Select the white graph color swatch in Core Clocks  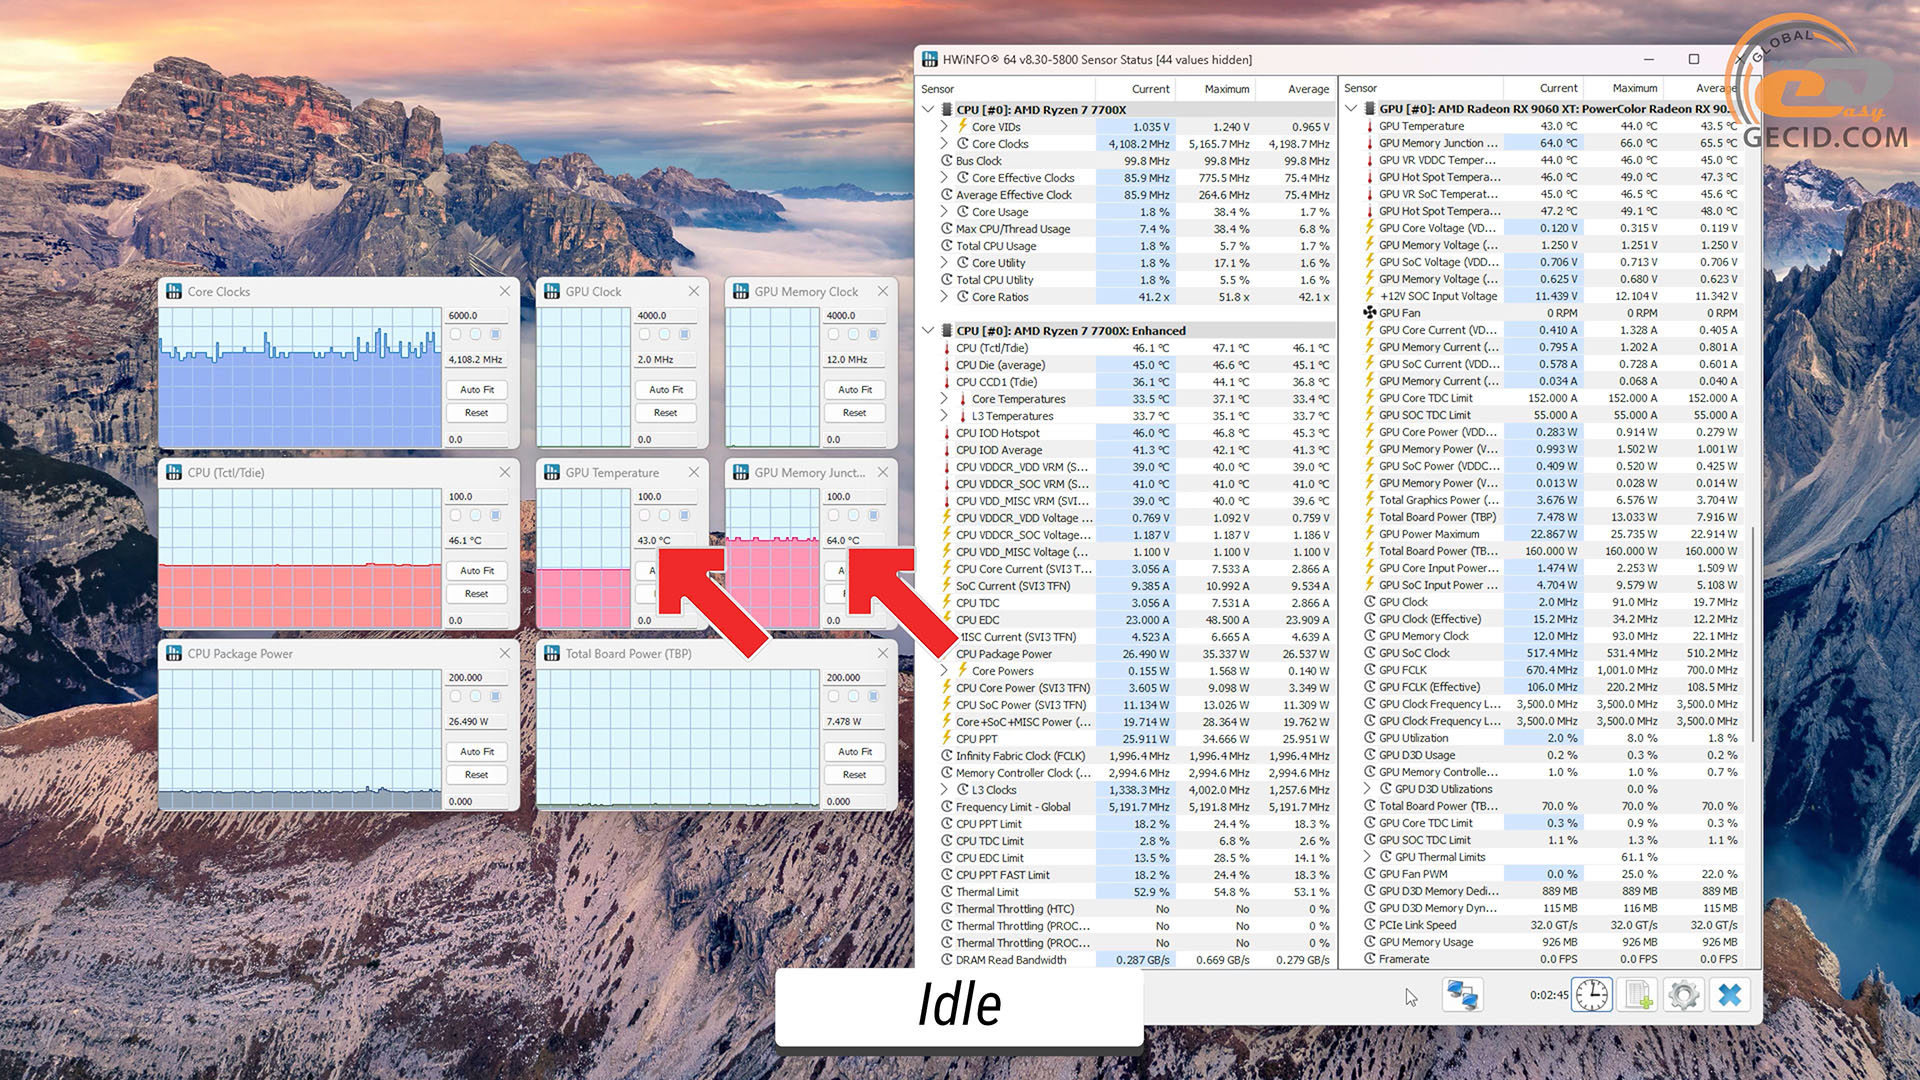[x=456, y=335]
